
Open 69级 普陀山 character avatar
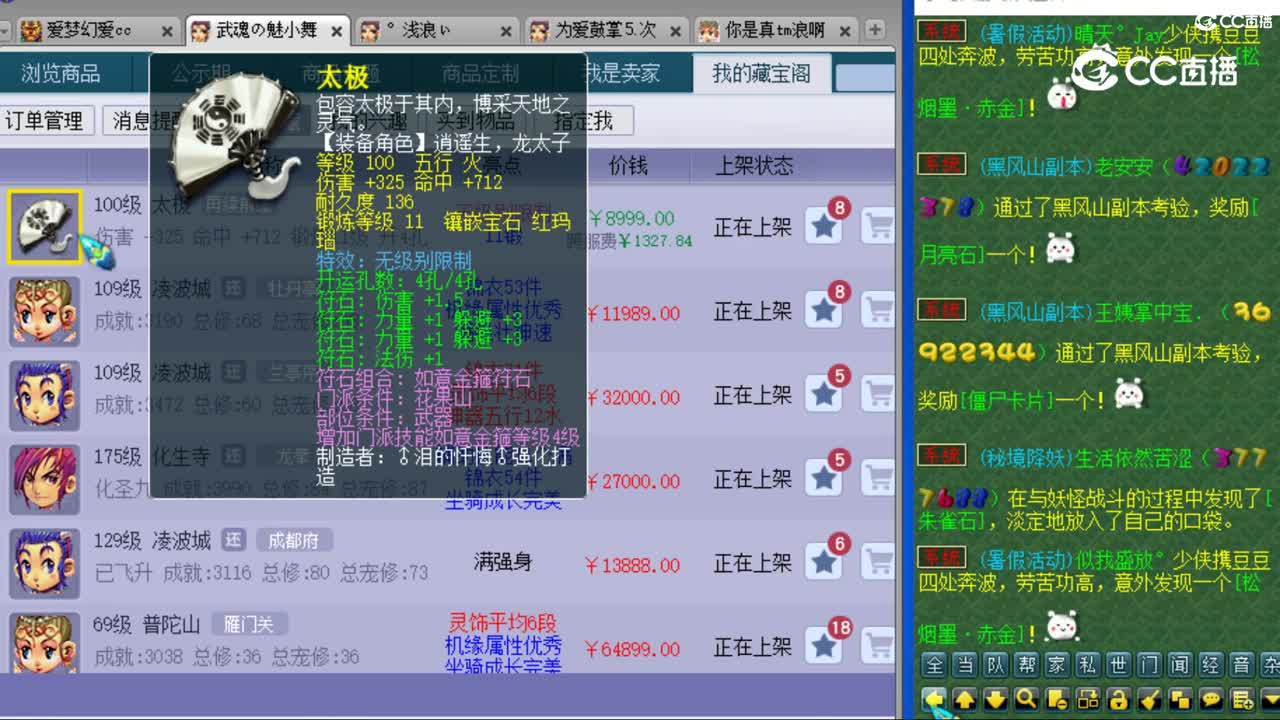tap(45, 641)
